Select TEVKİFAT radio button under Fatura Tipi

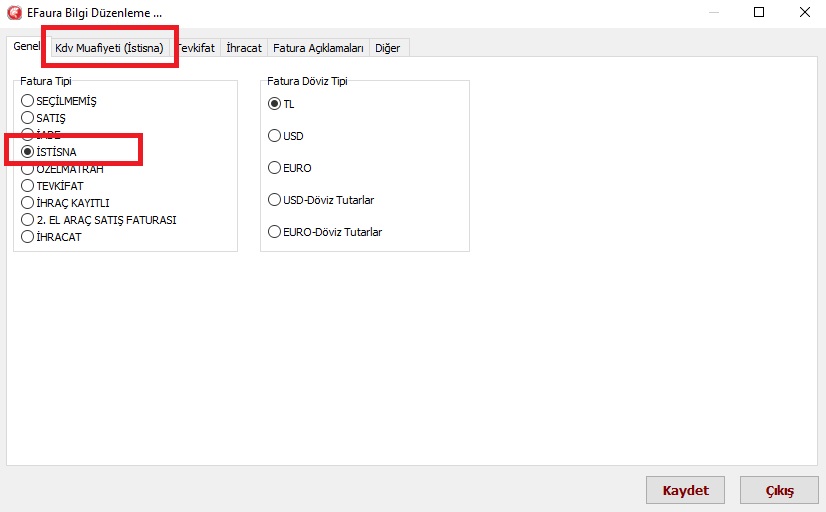[x=28, y=186]
